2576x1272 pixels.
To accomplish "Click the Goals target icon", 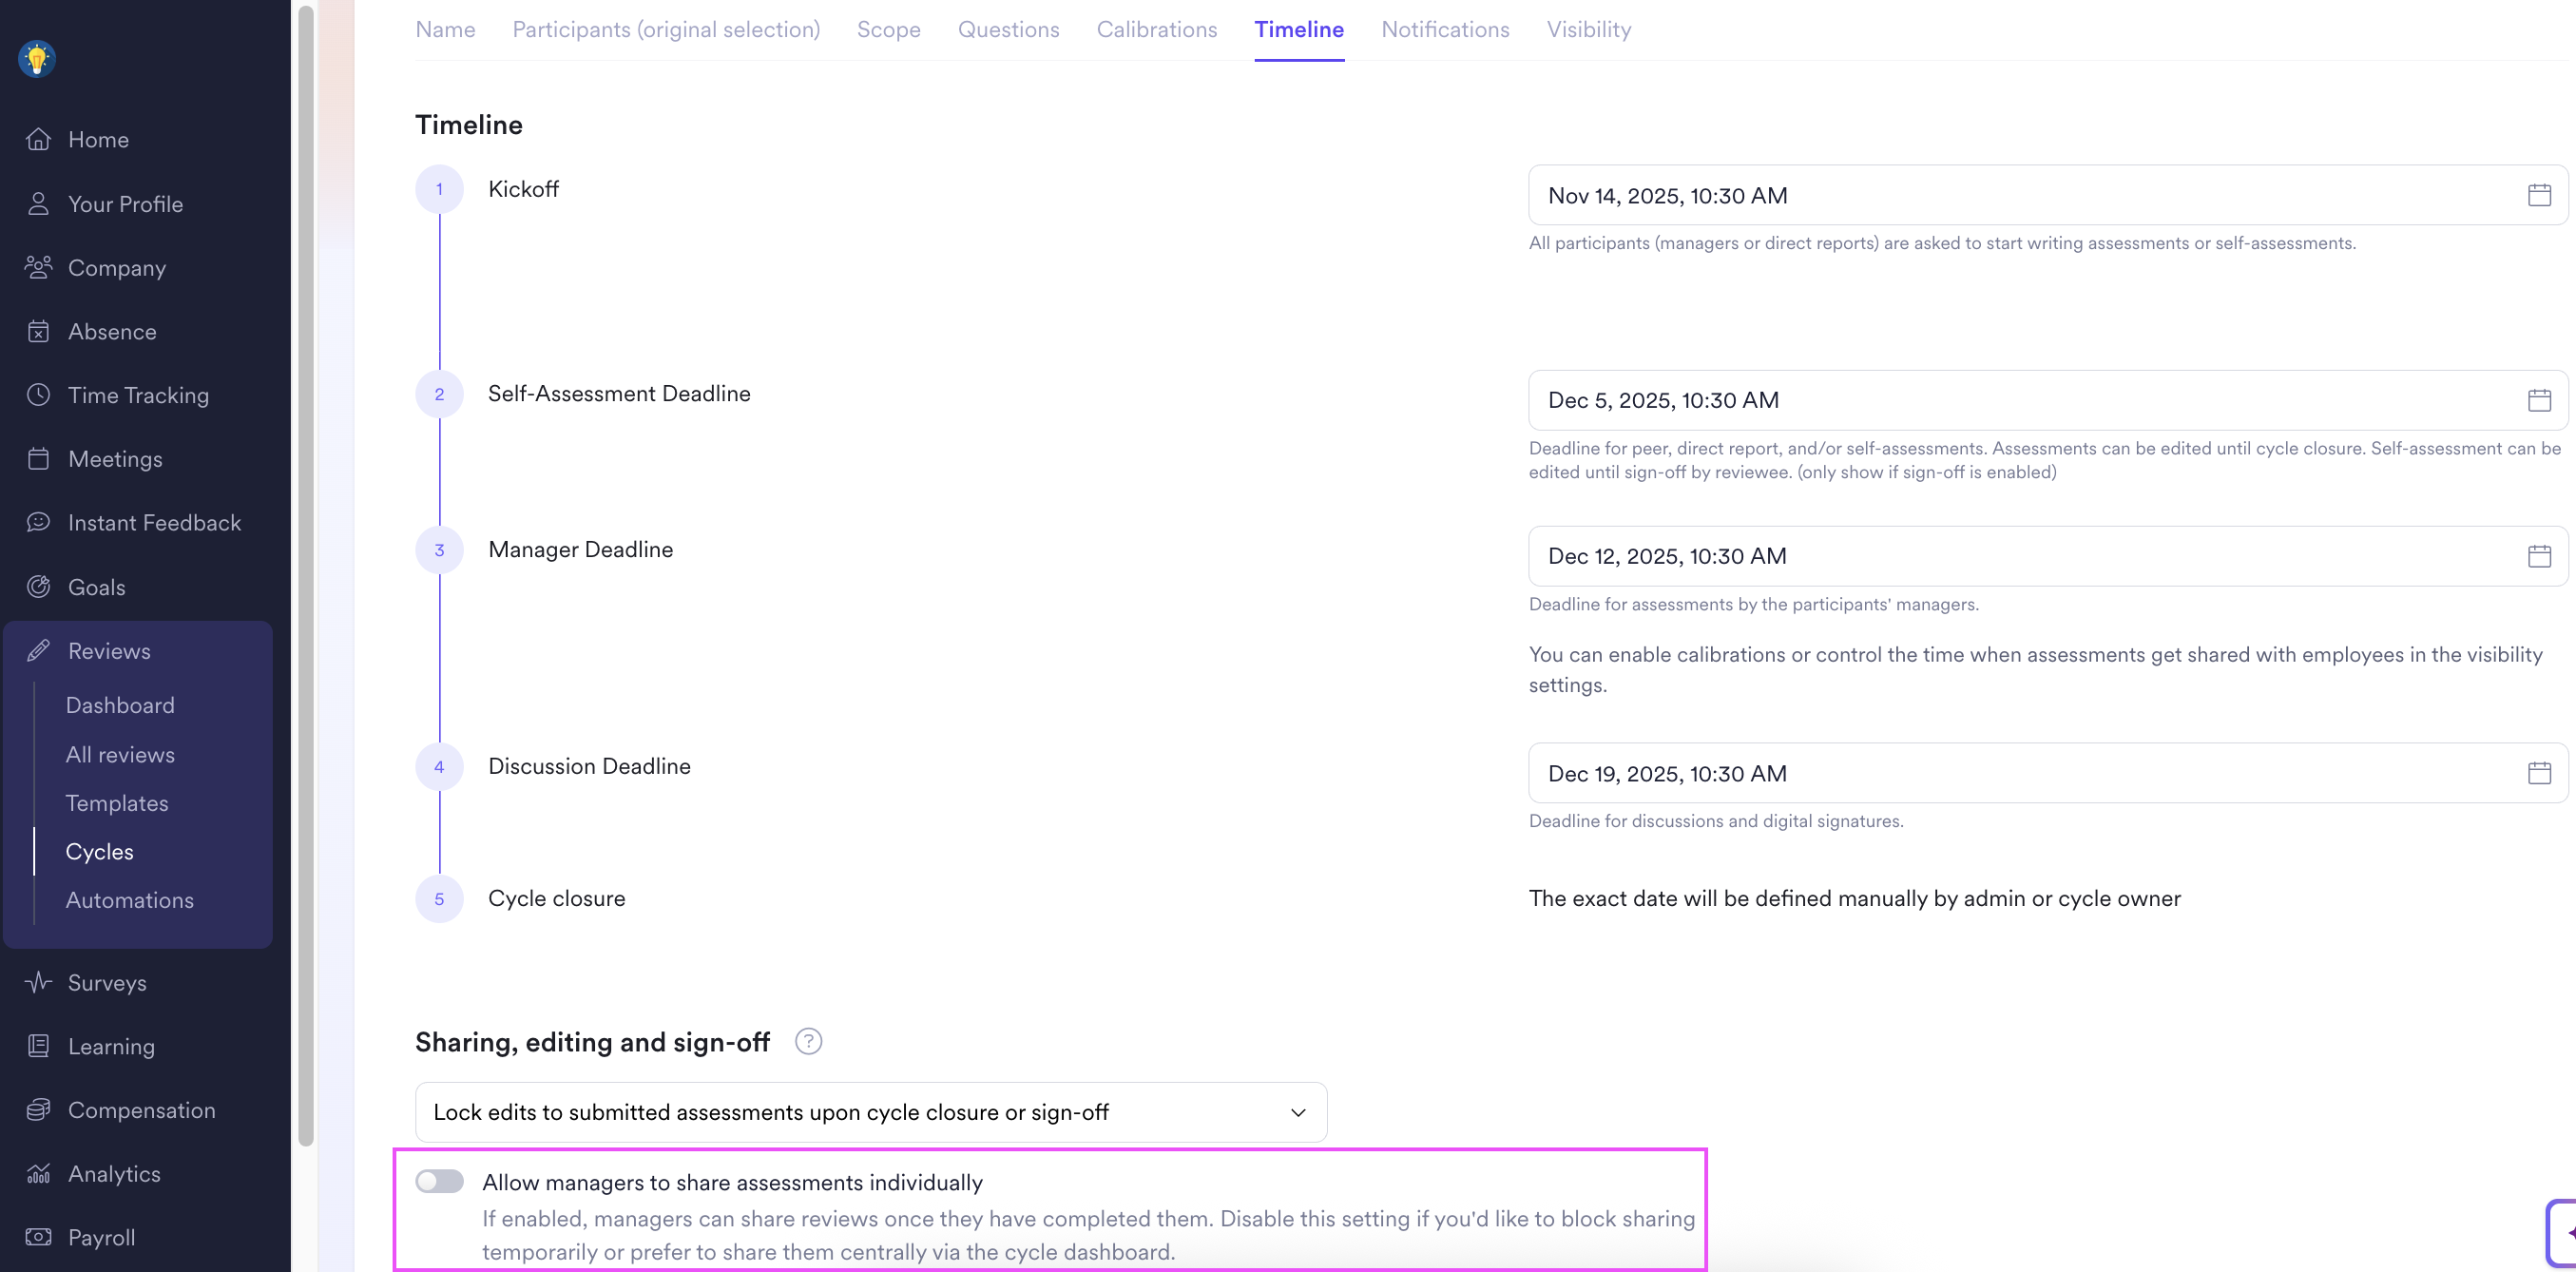I will click(x=38, y=587).
